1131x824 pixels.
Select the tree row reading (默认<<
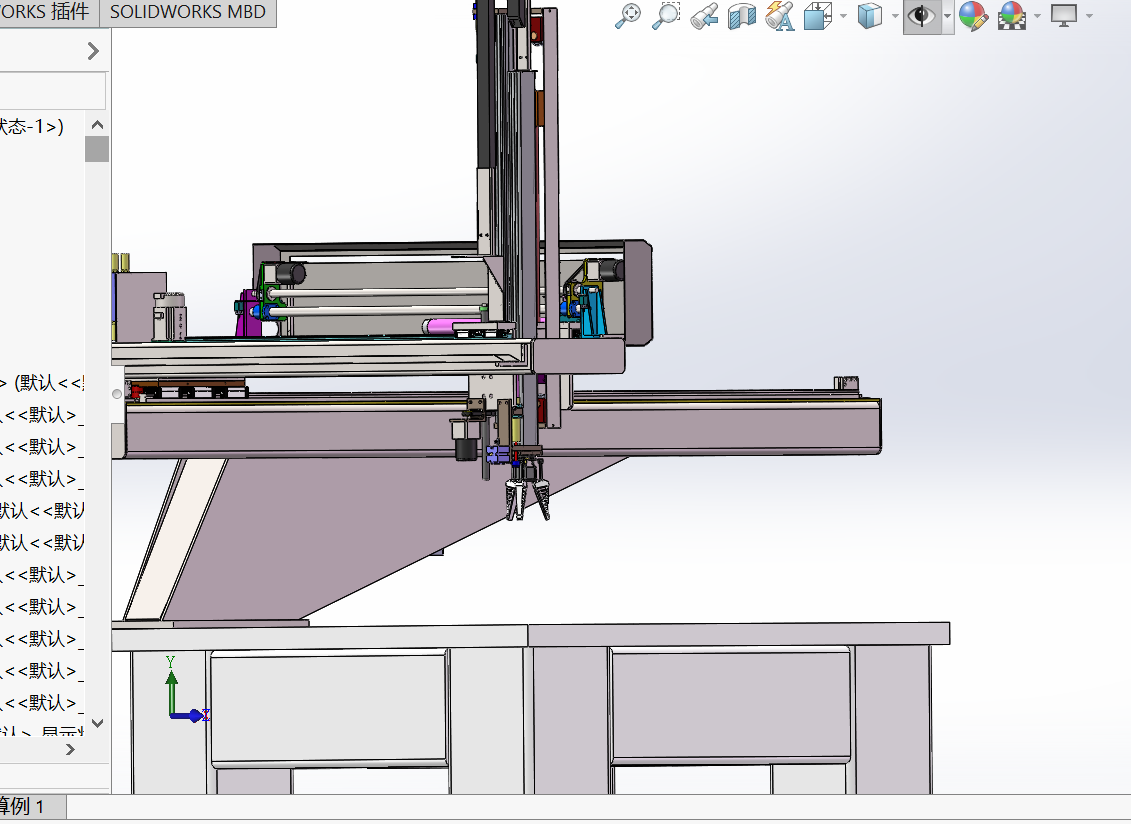click(42, 382)
